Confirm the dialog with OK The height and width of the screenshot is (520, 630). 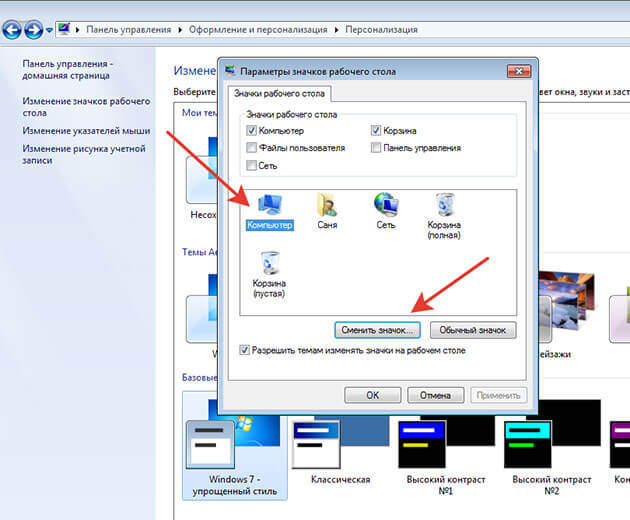372,395
